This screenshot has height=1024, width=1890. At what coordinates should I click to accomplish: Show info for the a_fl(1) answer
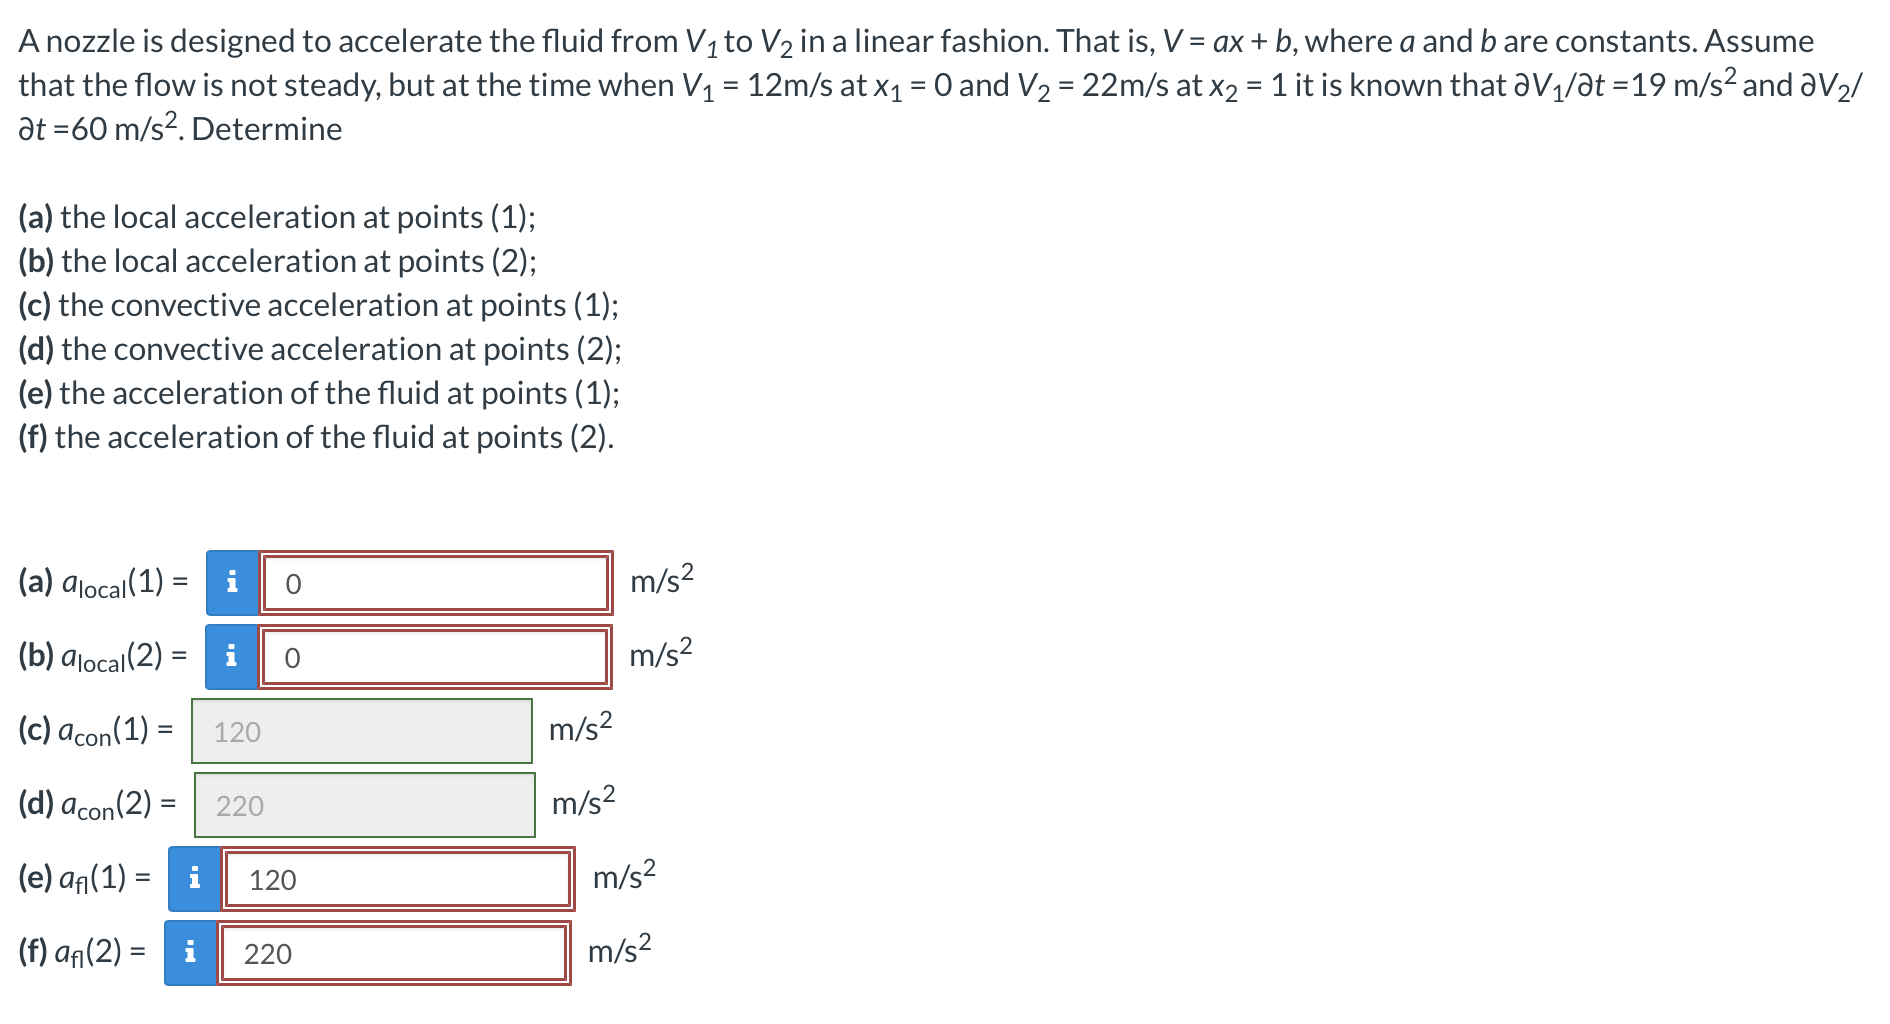click(194, 879)
